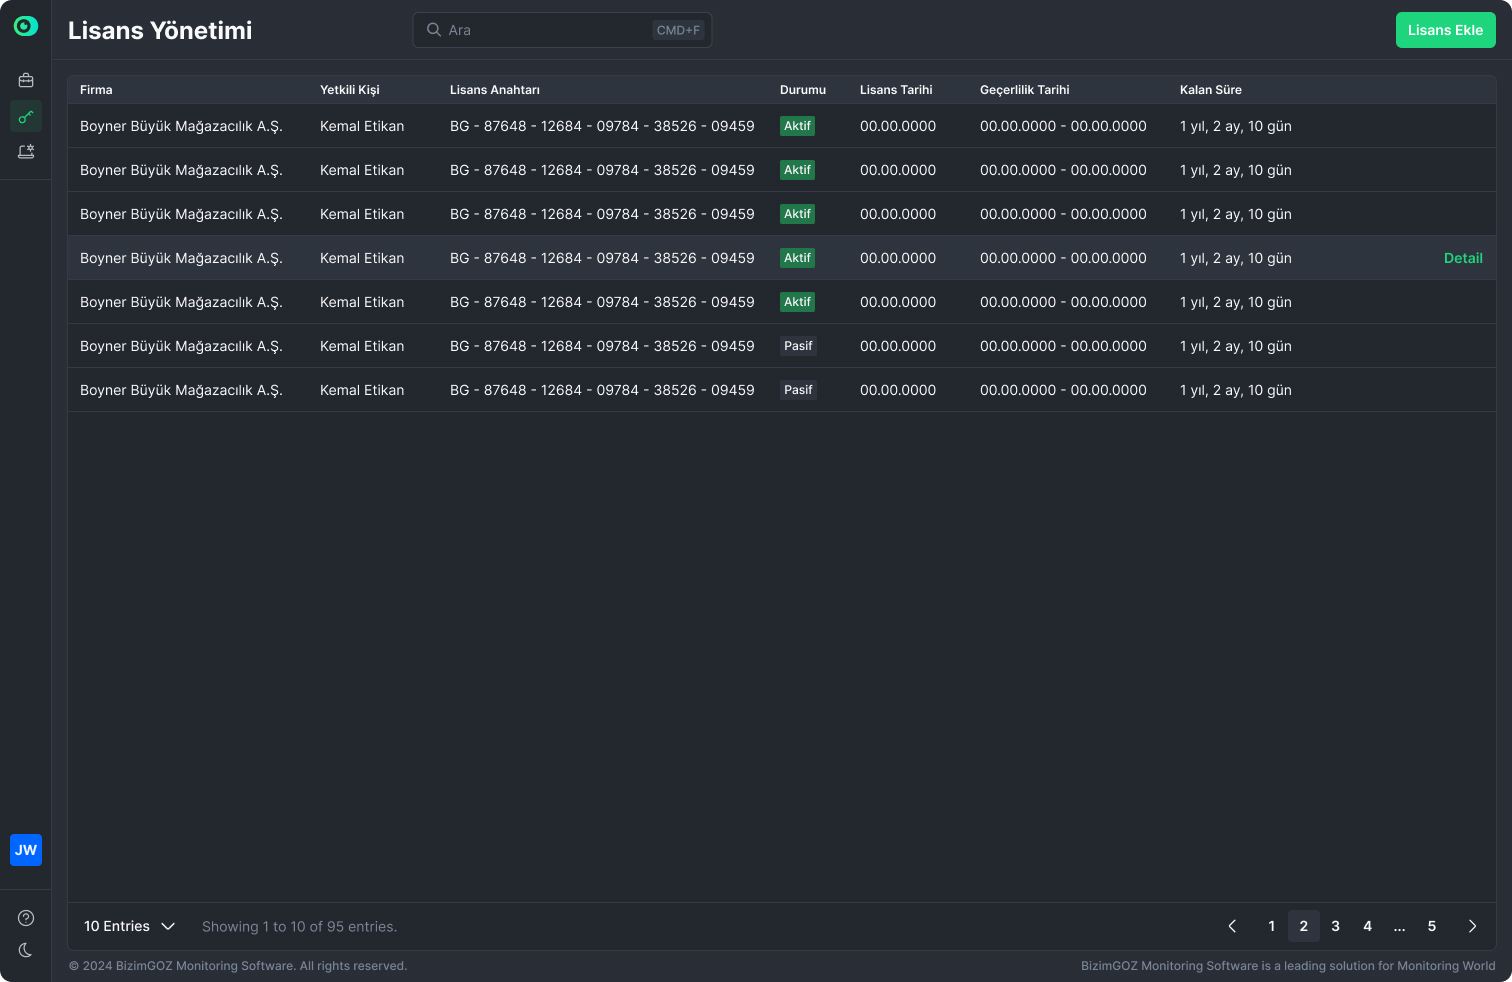Sort by Yetkili Kişi column header
This screenshot has width=1512, height=982.
(350, 90)
